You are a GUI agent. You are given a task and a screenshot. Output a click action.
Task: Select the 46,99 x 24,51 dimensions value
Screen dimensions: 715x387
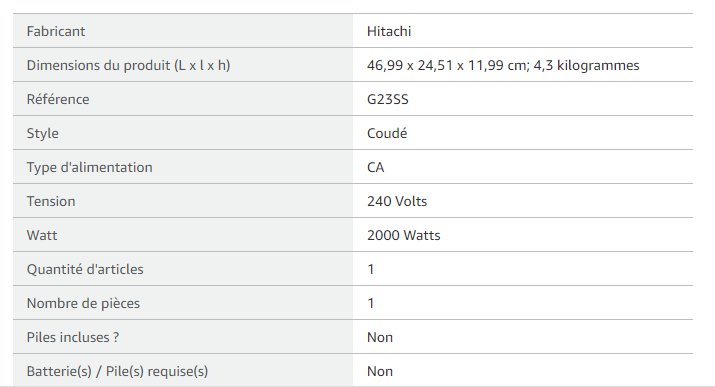tap(503, 65)
